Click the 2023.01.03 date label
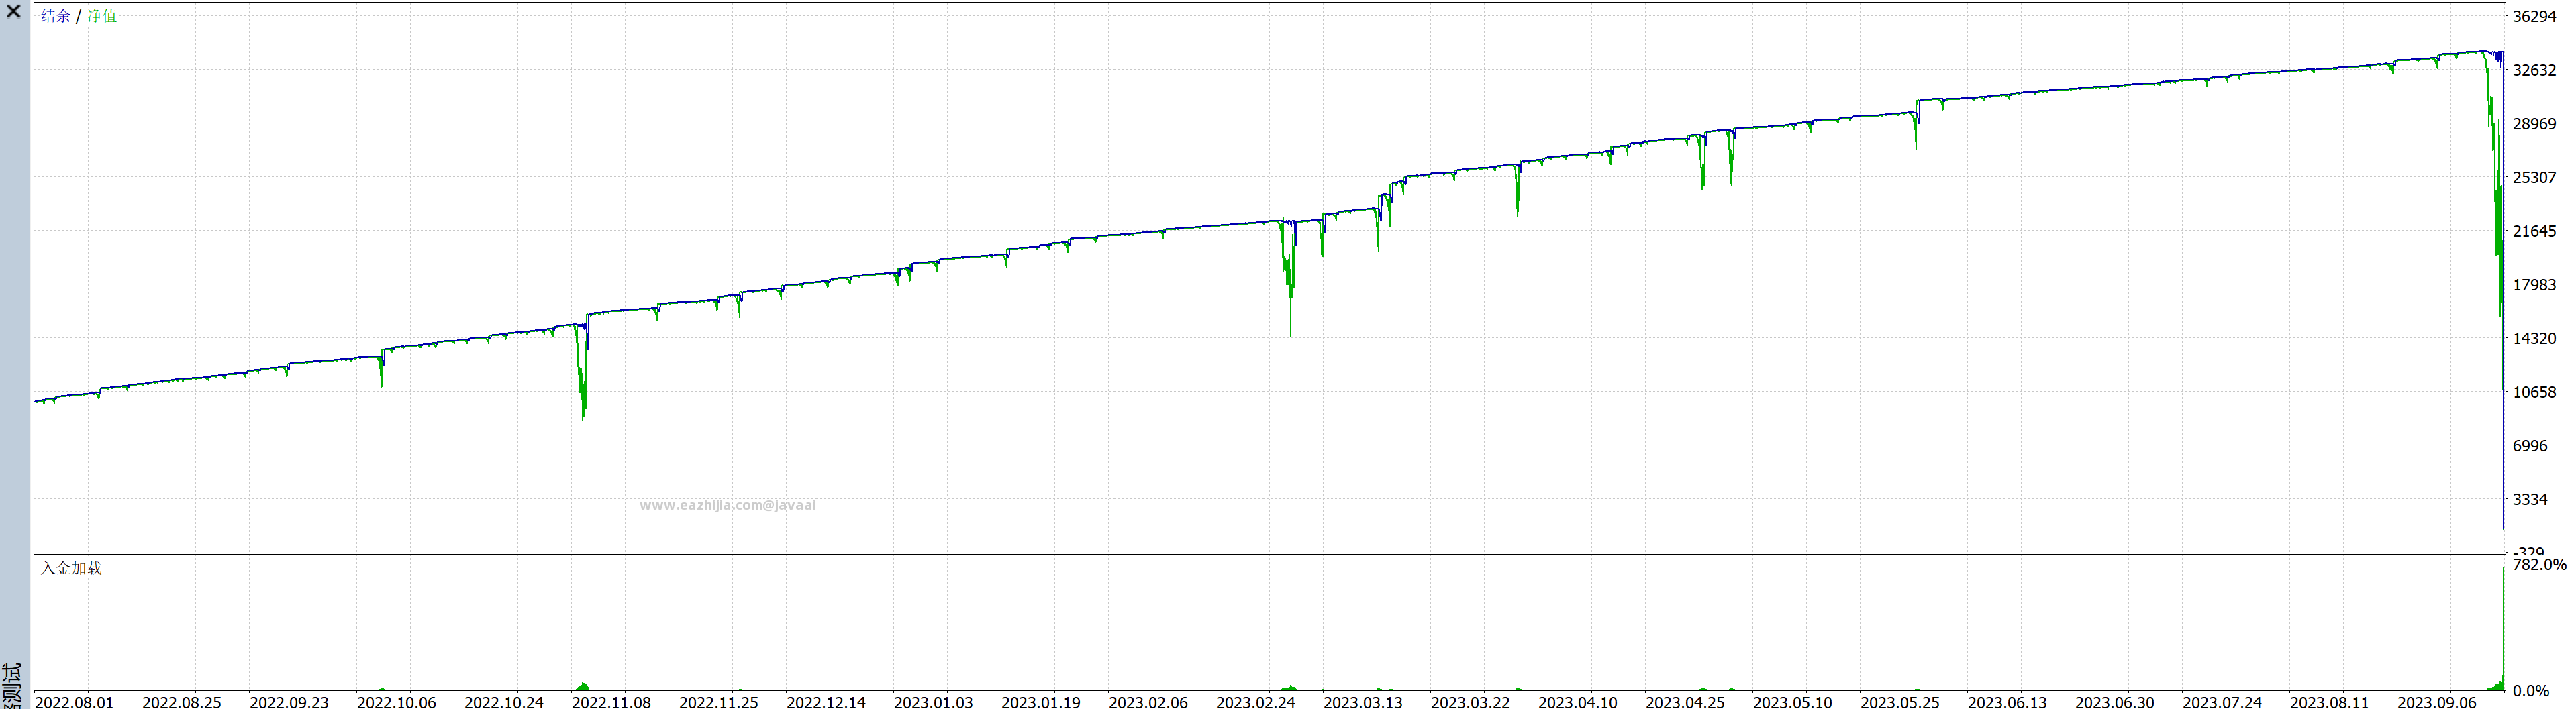Viewport: 2576px width, 709px height. 933,703
